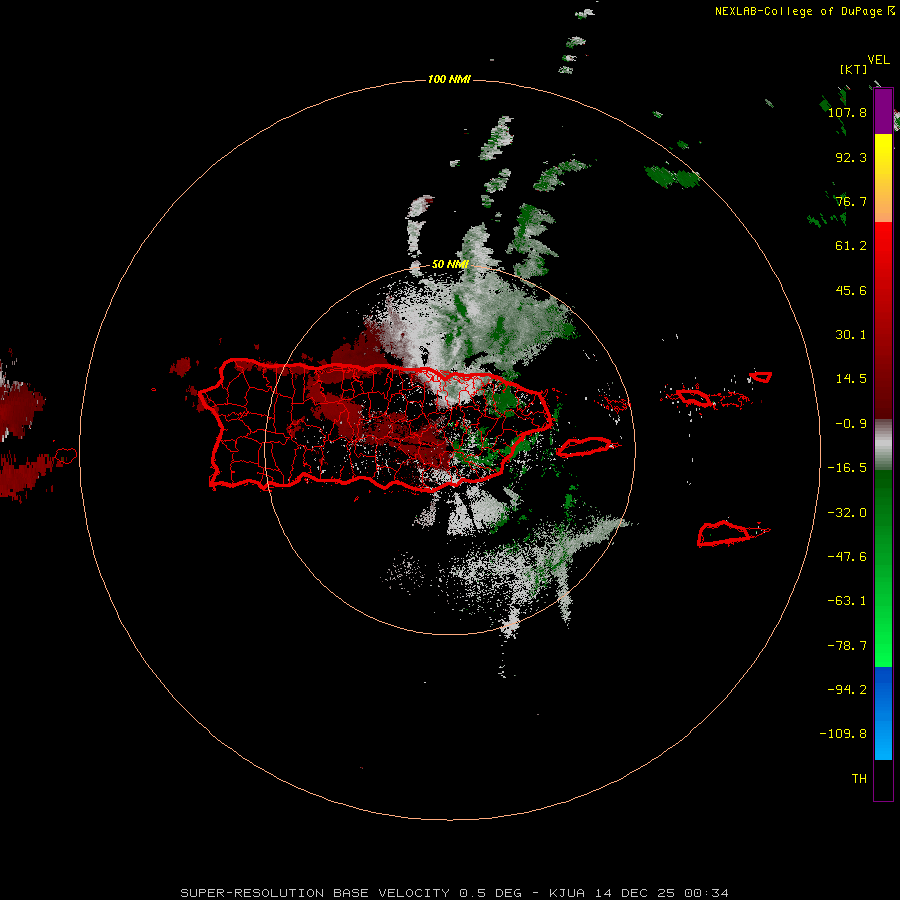900x900 pixels.
Task: Click the St. Thomas island outline
Action: point(694,397)
